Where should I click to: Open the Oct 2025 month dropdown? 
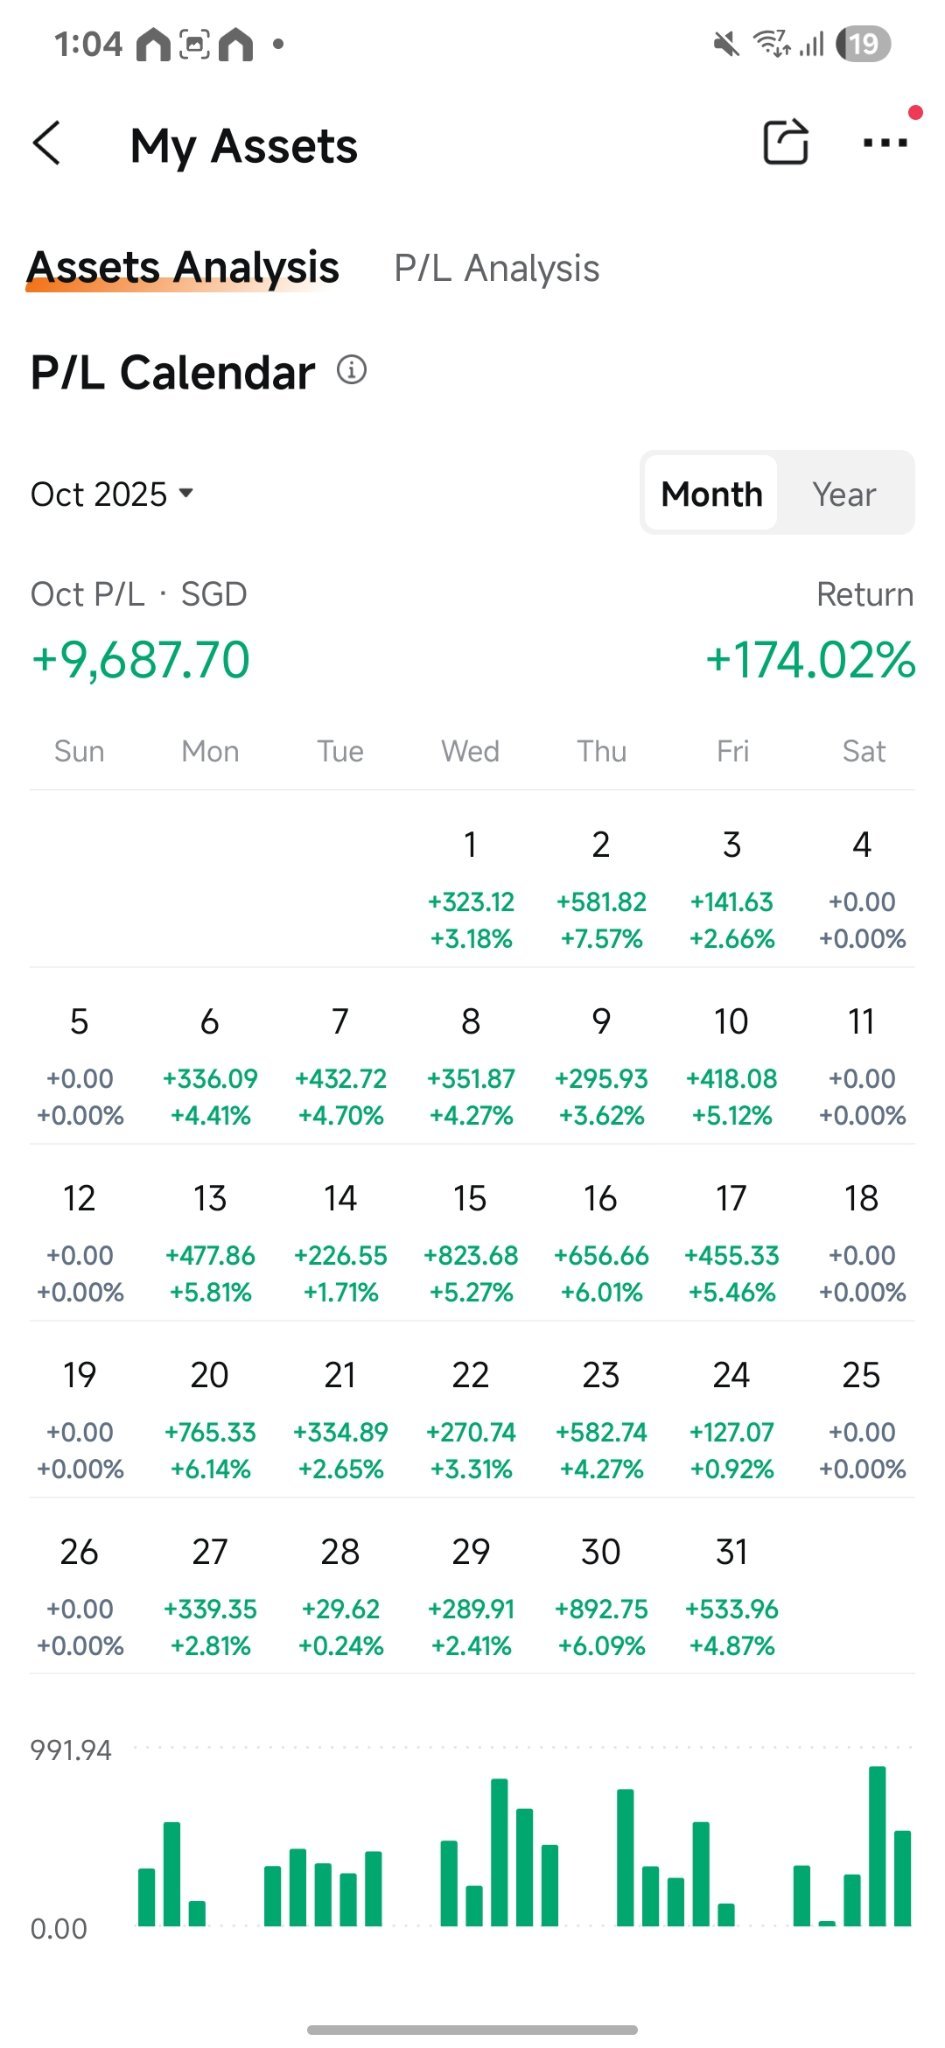click(x=112, y=493)
